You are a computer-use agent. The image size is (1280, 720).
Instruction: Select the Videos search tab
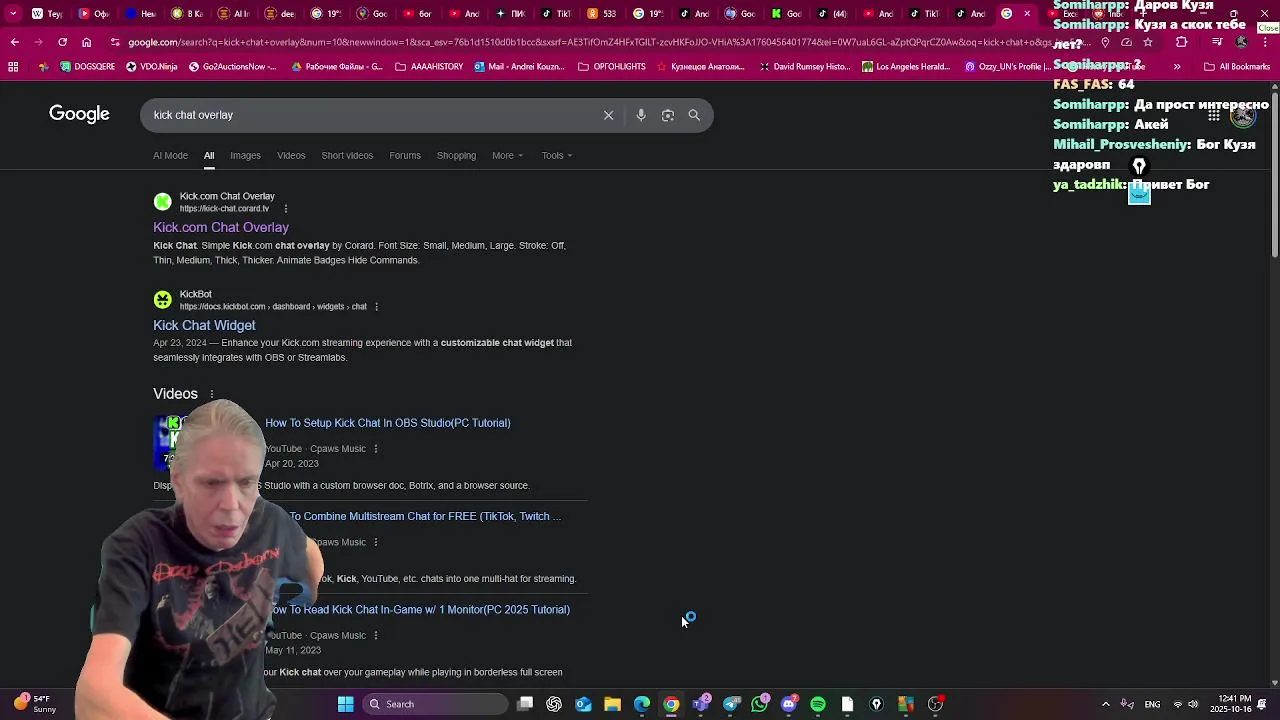pos(291,155)
